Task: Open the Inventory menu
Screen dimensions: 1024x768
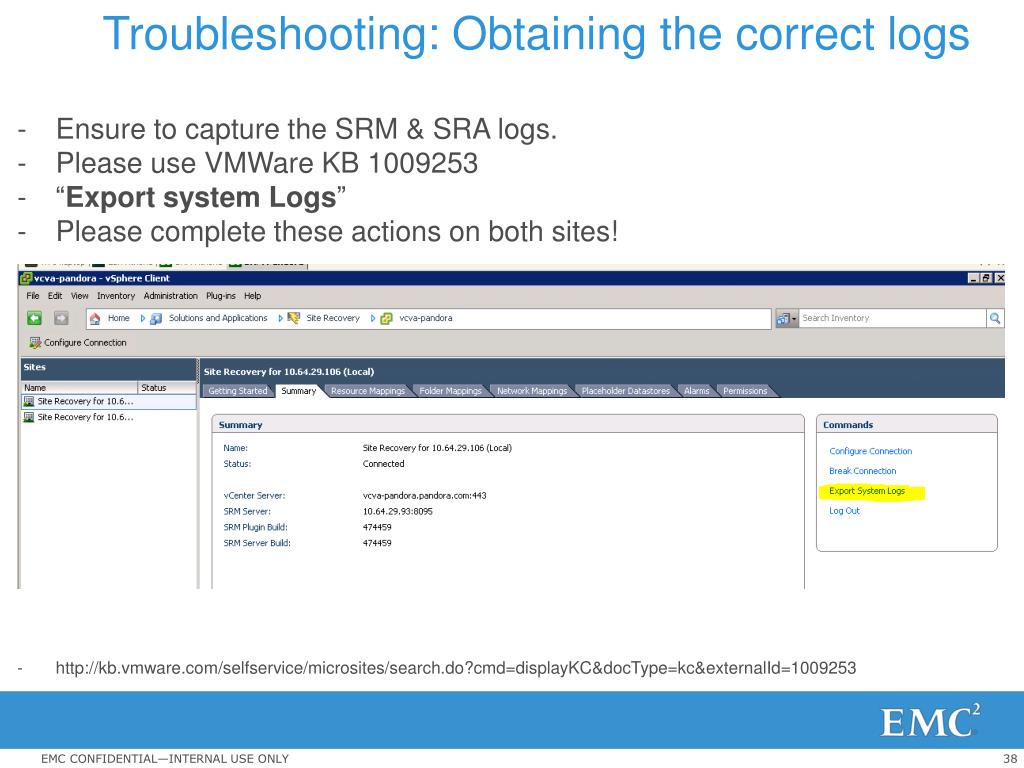Action: [x=116, y=296]
